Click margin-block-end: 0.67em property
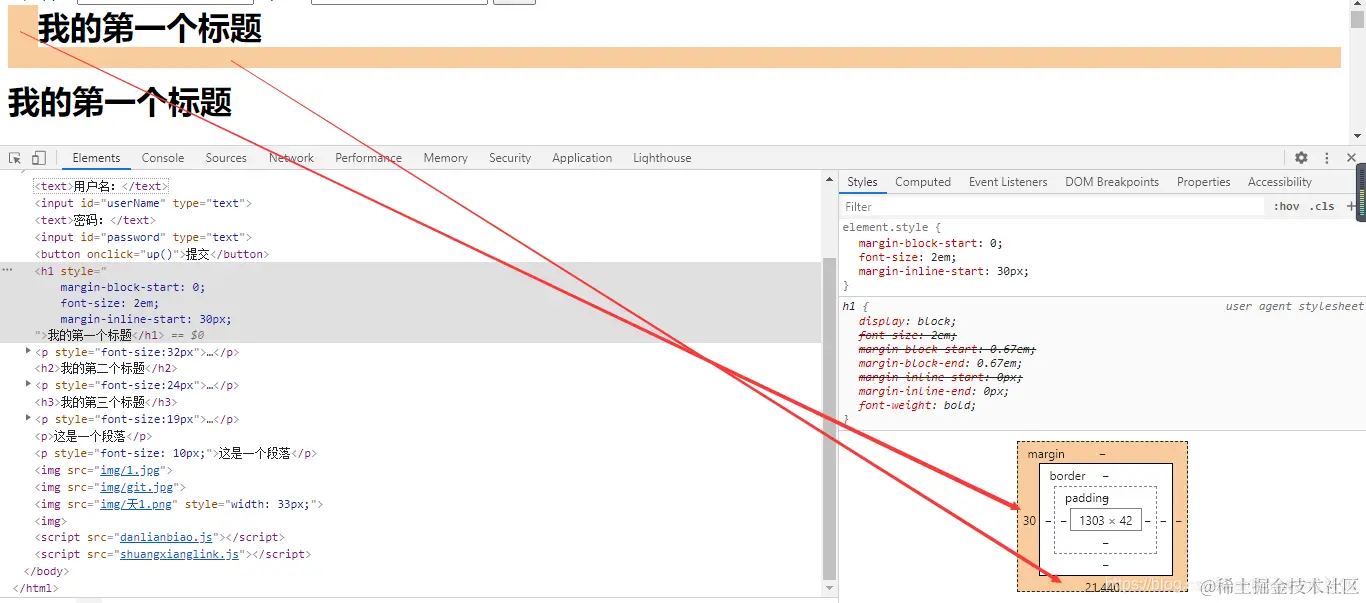Viewport: 1366px width, 603px height. (x=938, y=363)
